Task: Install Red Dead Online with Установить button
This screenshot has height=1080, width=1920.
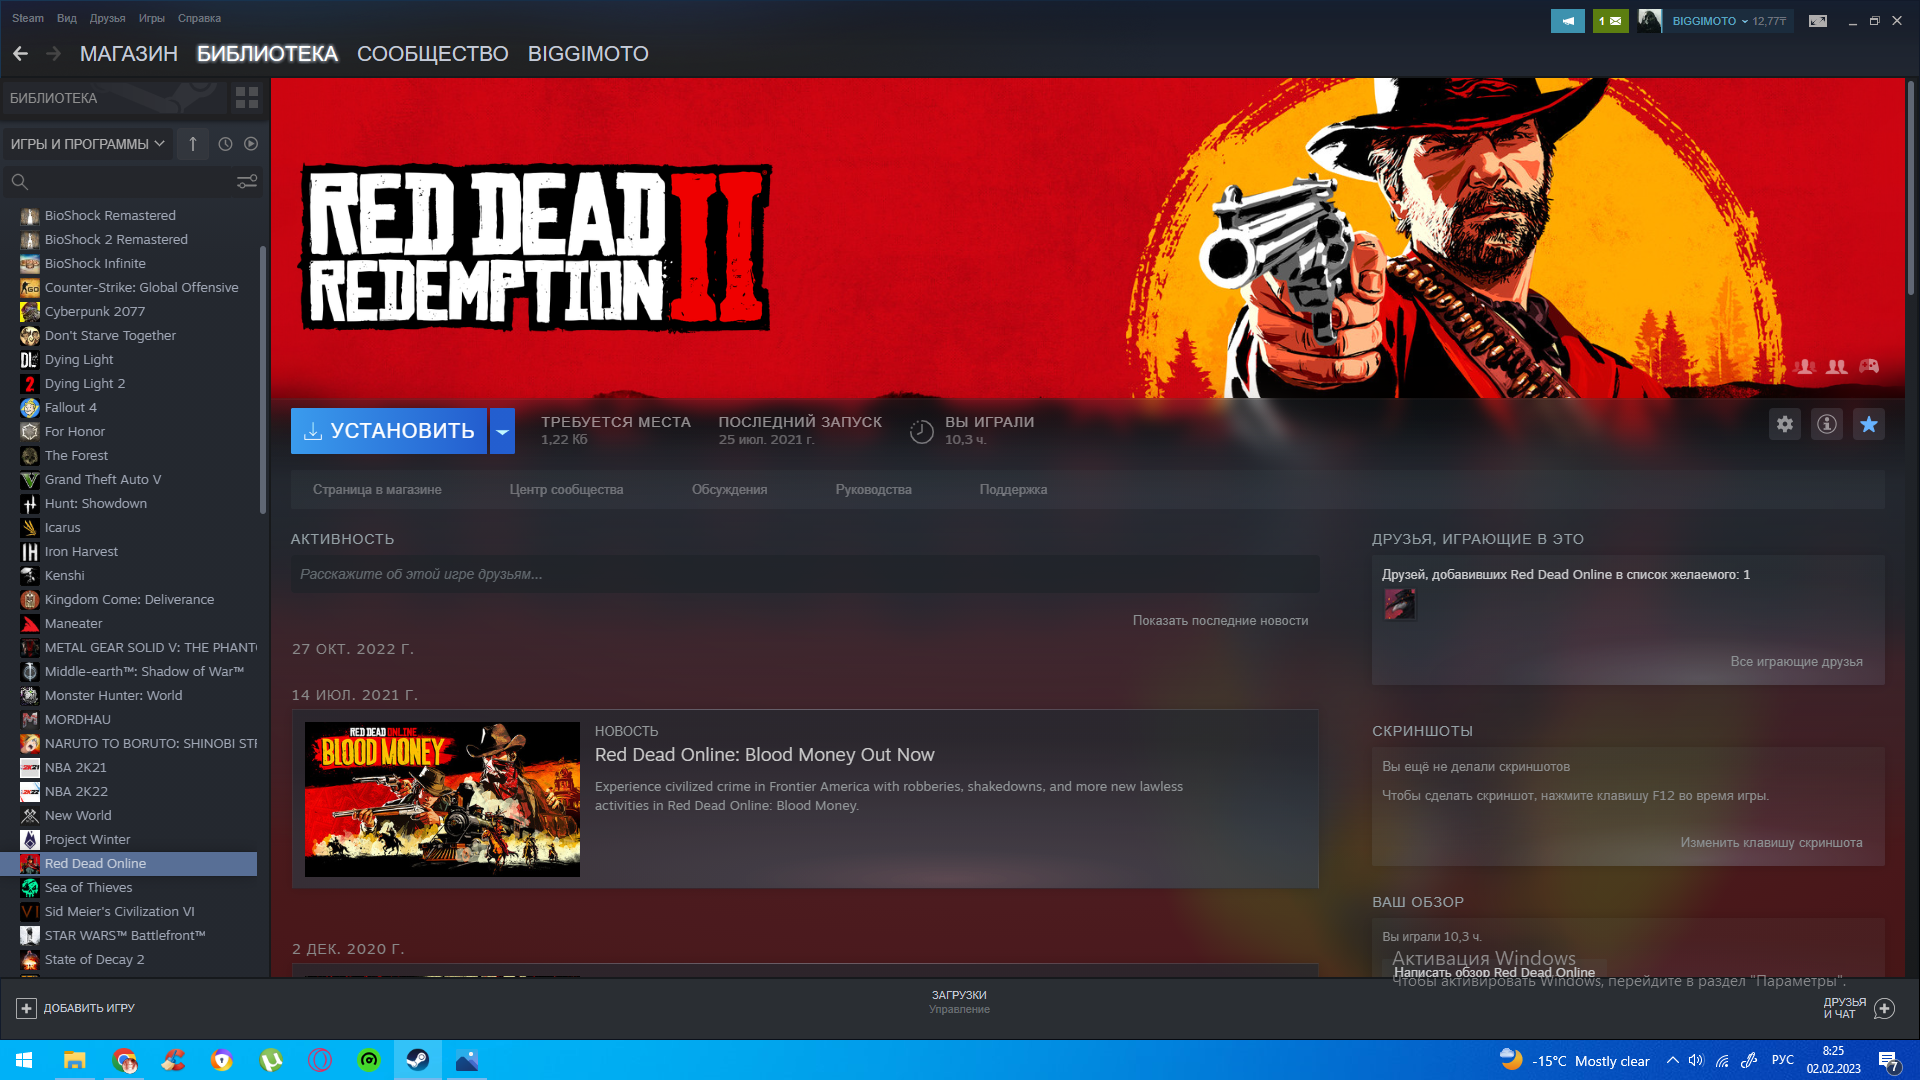Action: coord(389,431)
